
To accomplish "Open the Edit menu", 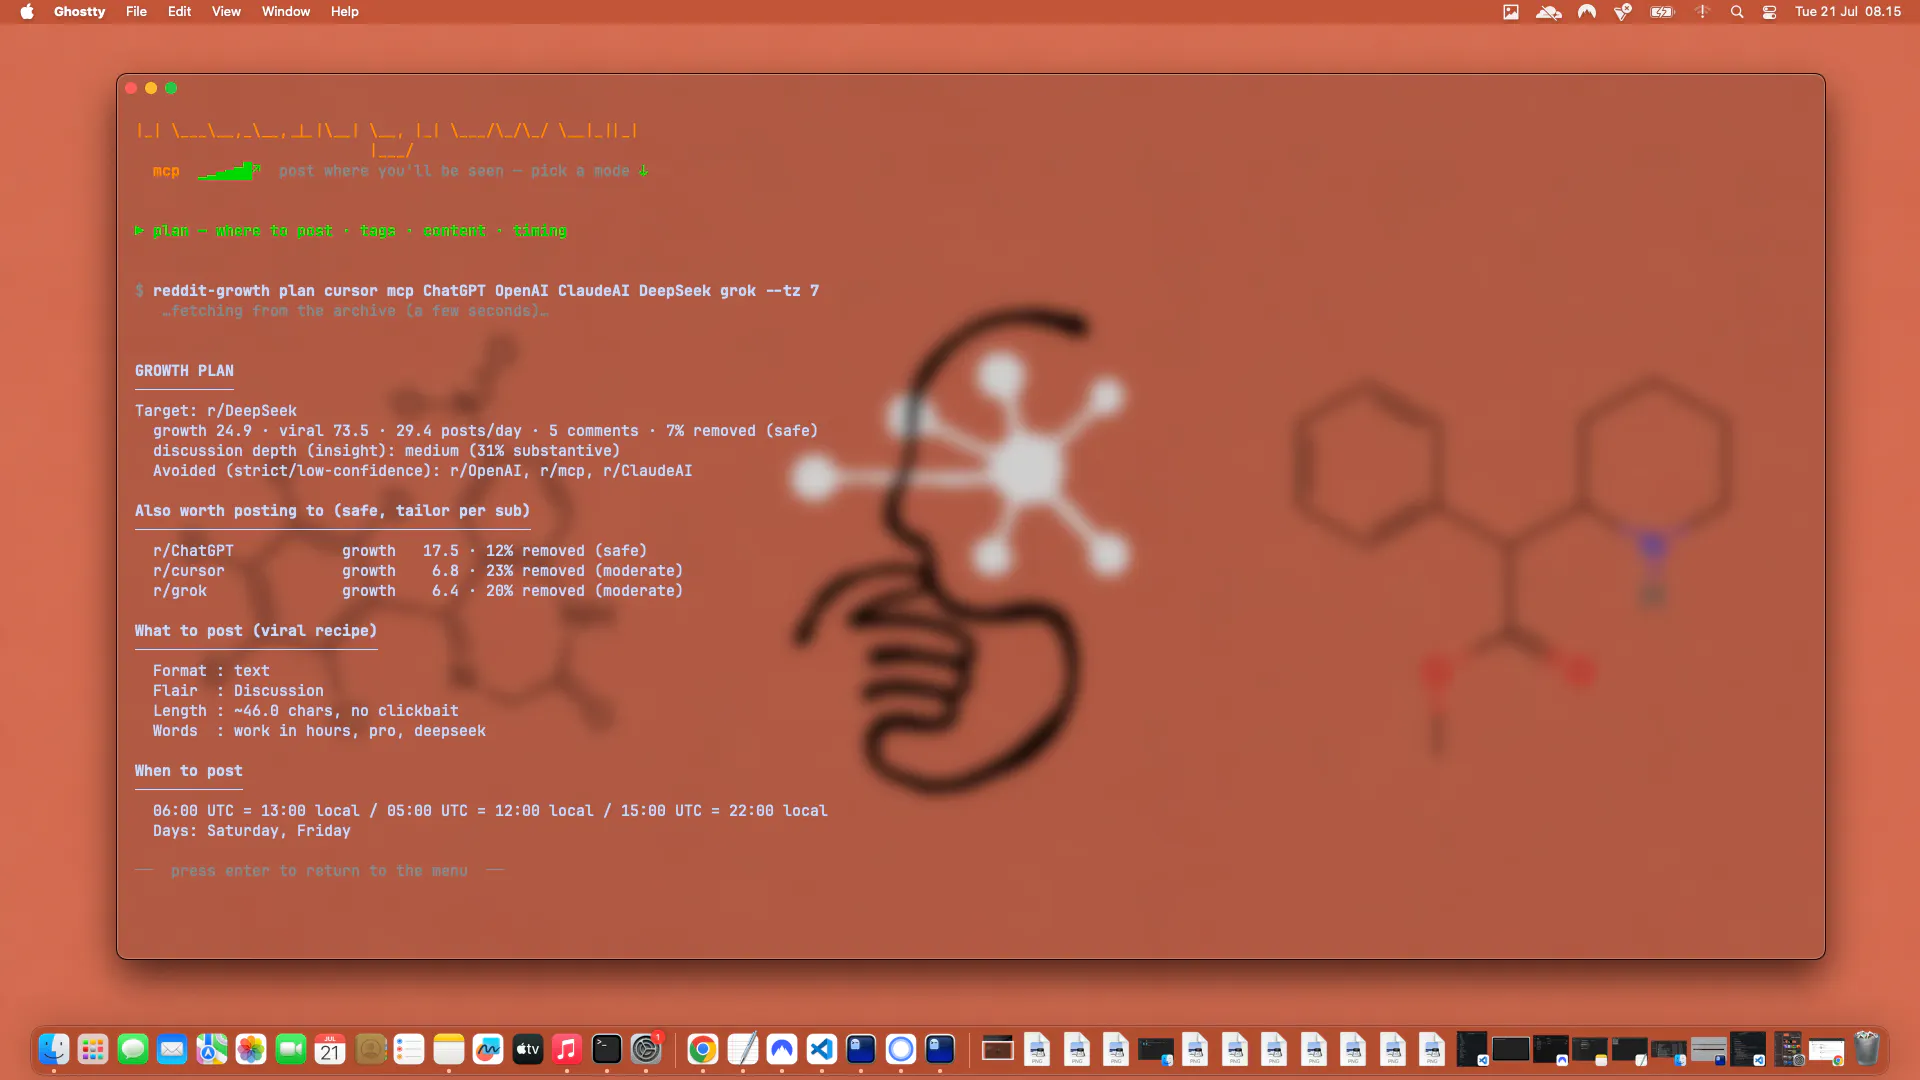I will coord(179,12).
